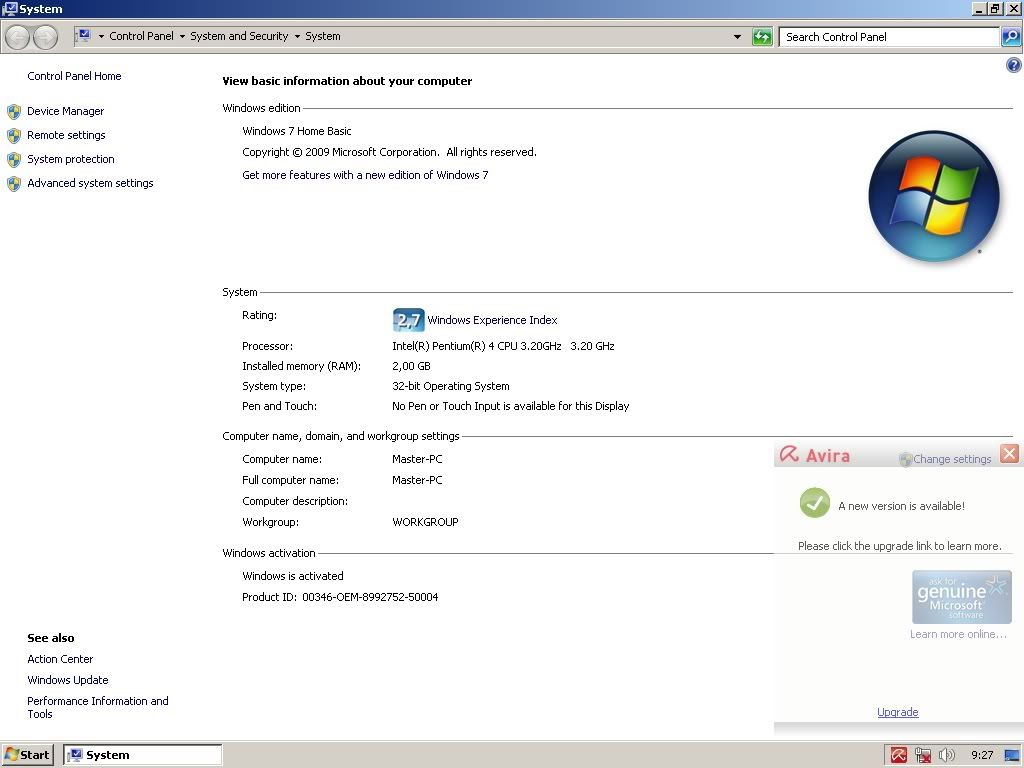1024x768 pixels.
Task: Click Upgrade link in Avira popup
Action: pos(898,712)
